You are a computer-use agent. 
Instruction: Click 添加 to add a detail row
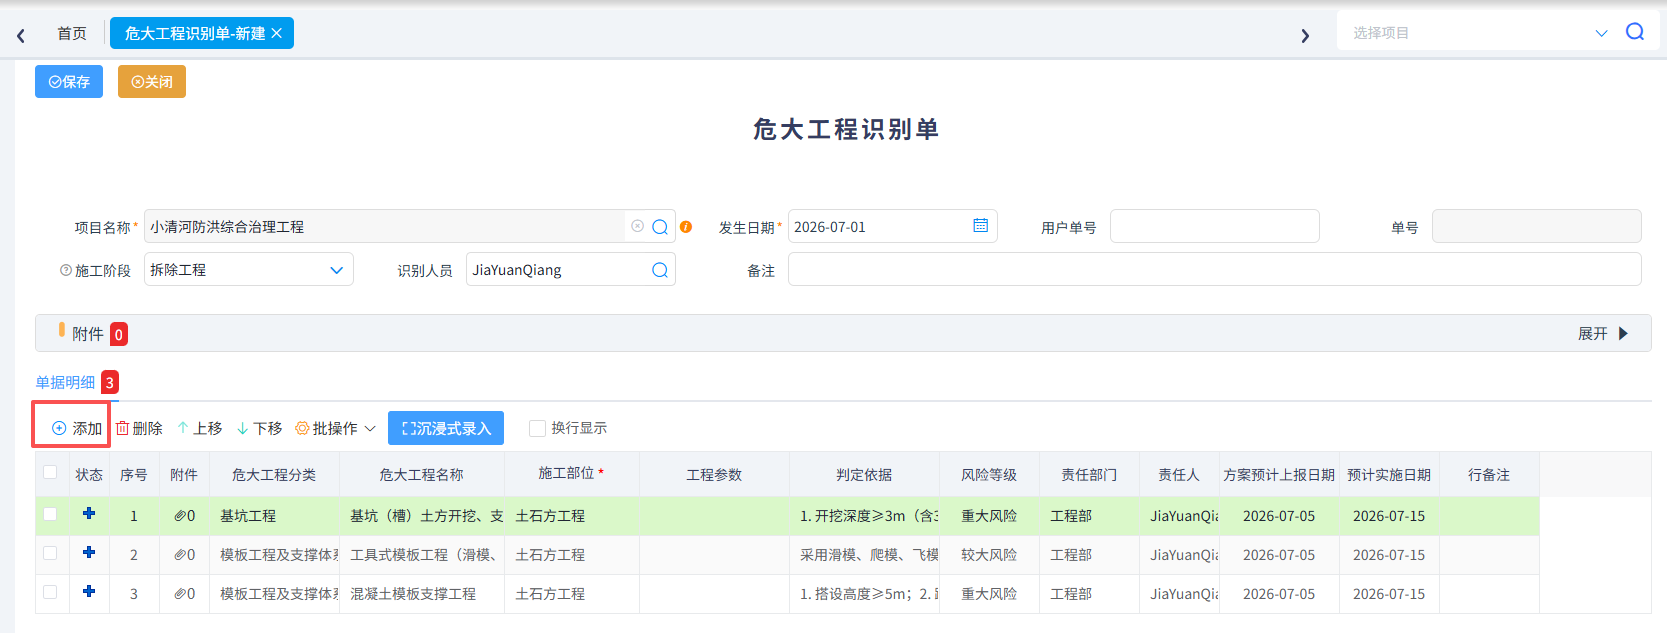pyautogui.click(x=77, y=428)
